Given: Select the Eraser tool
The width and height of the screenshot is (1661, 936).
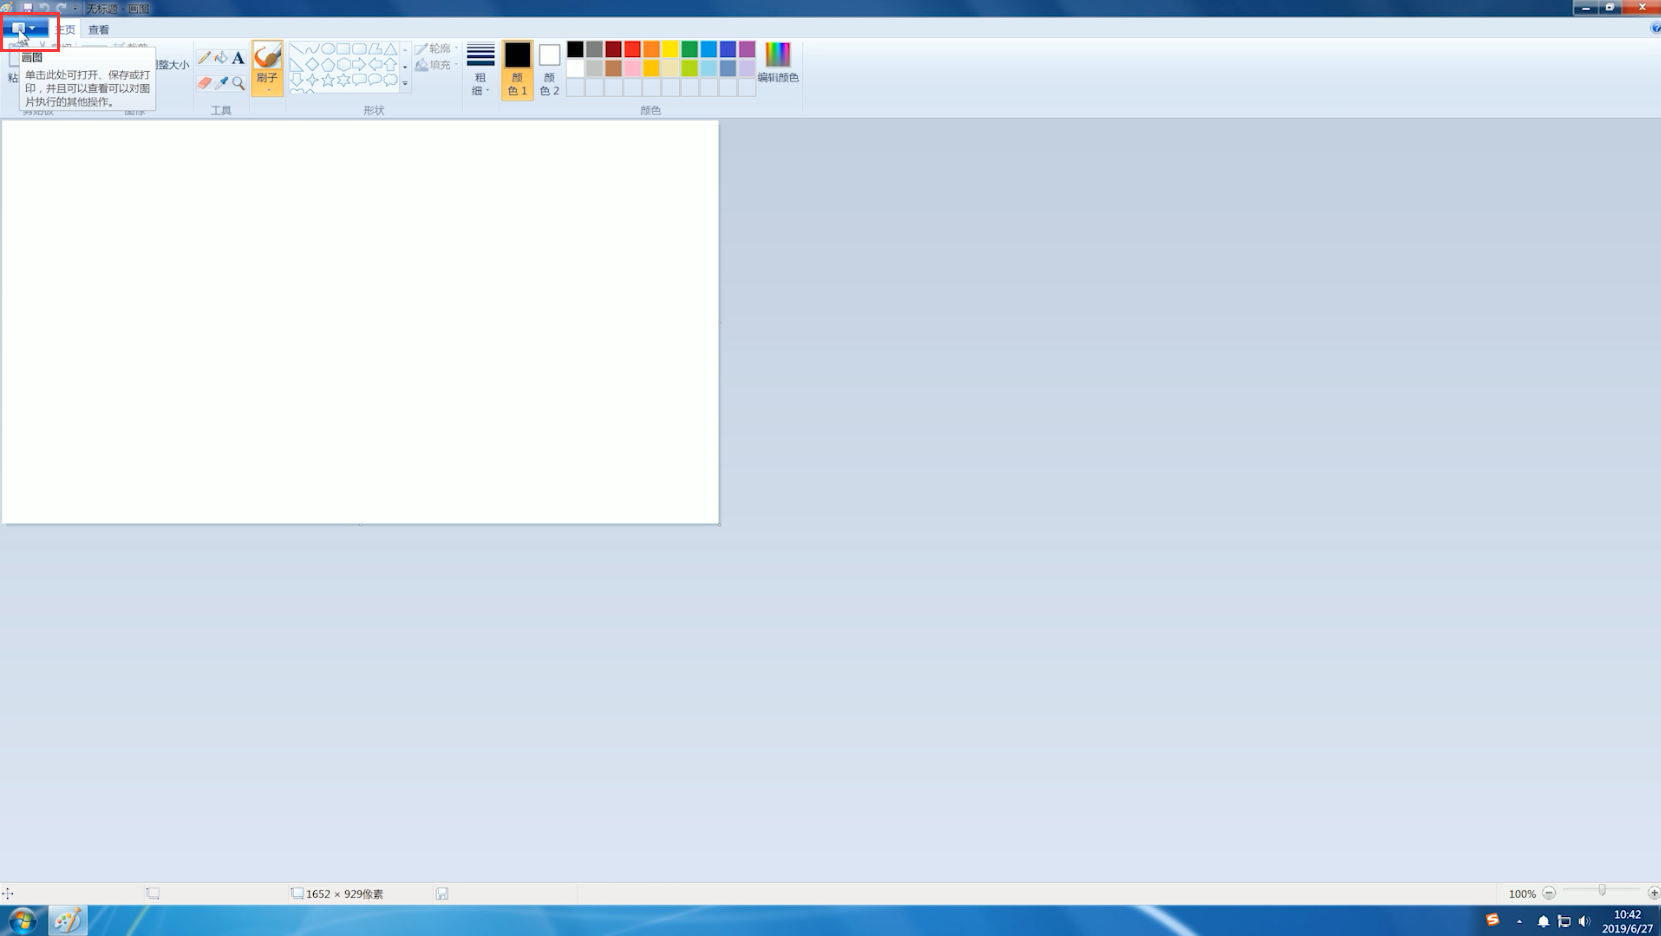Looking at the screenshot, I should click(204, 83).
